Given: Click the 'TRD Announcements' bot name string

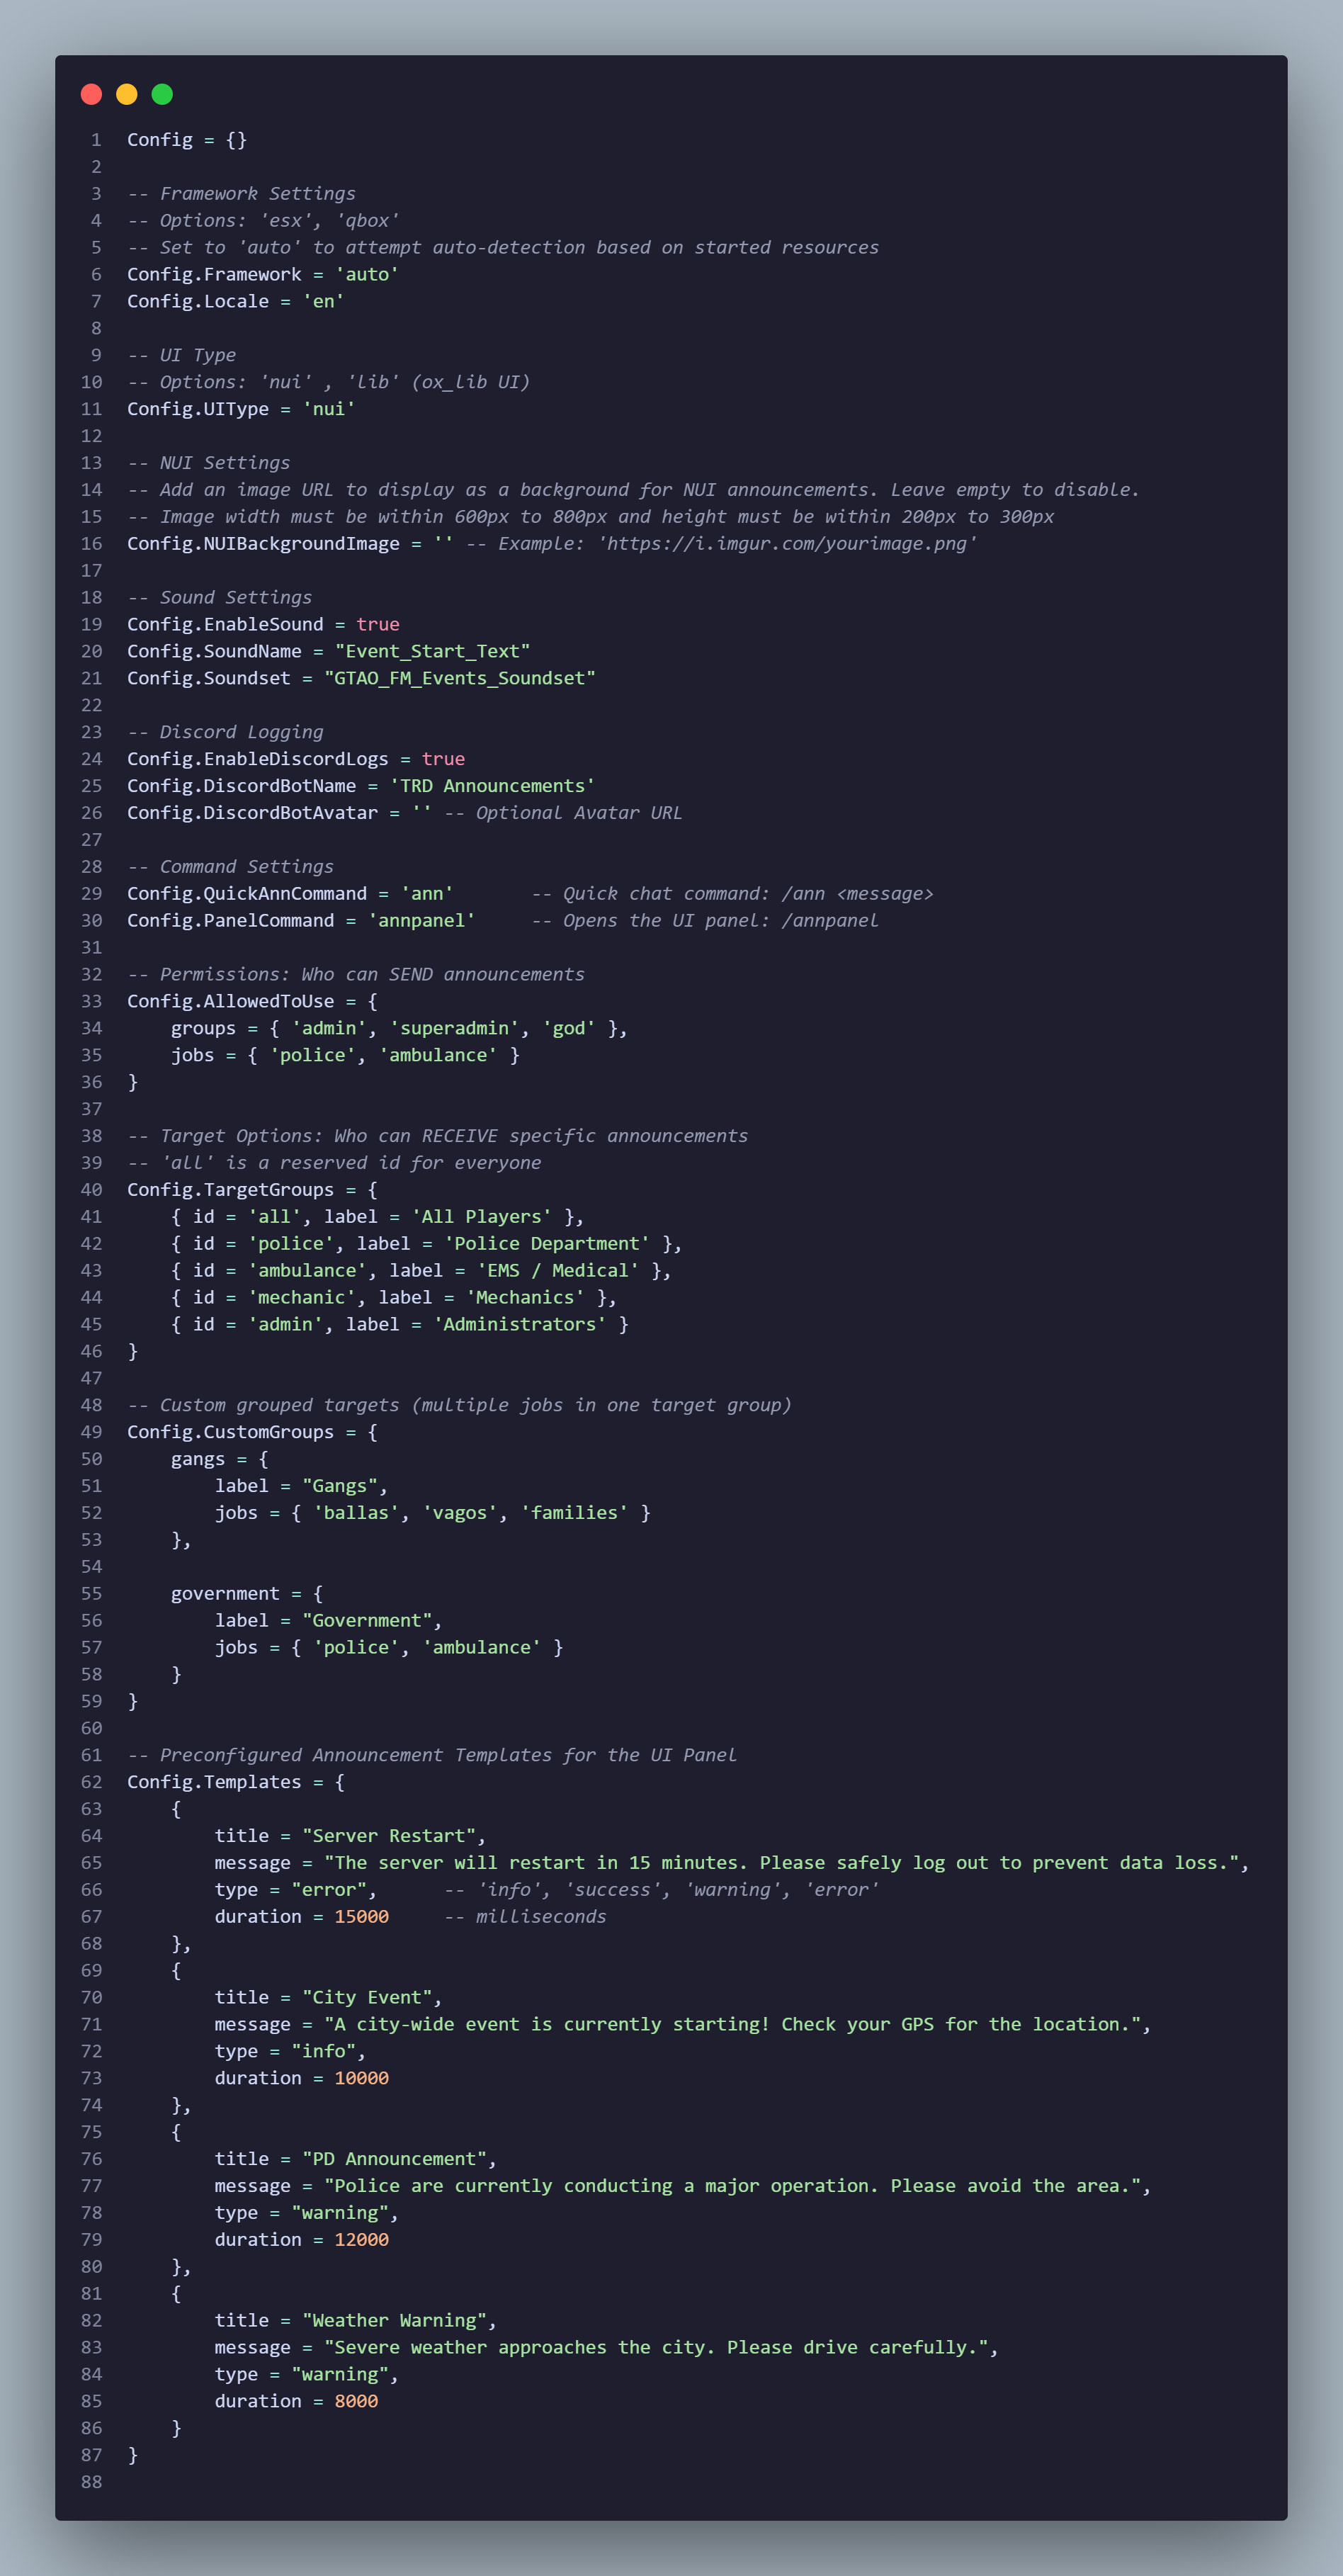Looking at the screenshot, I should tap(492, 786).
